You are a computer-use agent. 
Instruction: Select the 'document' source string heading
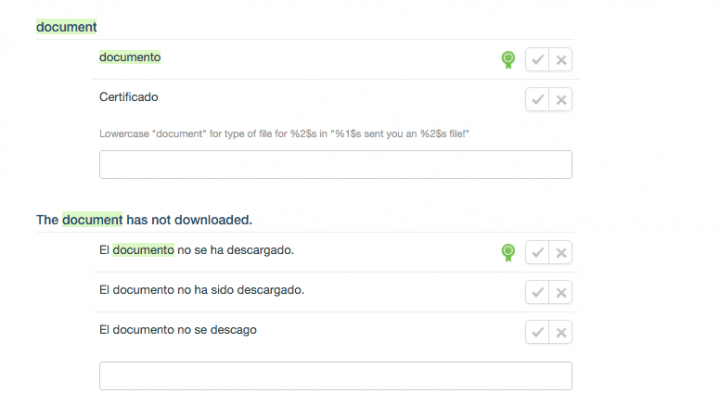pos(66,27)
